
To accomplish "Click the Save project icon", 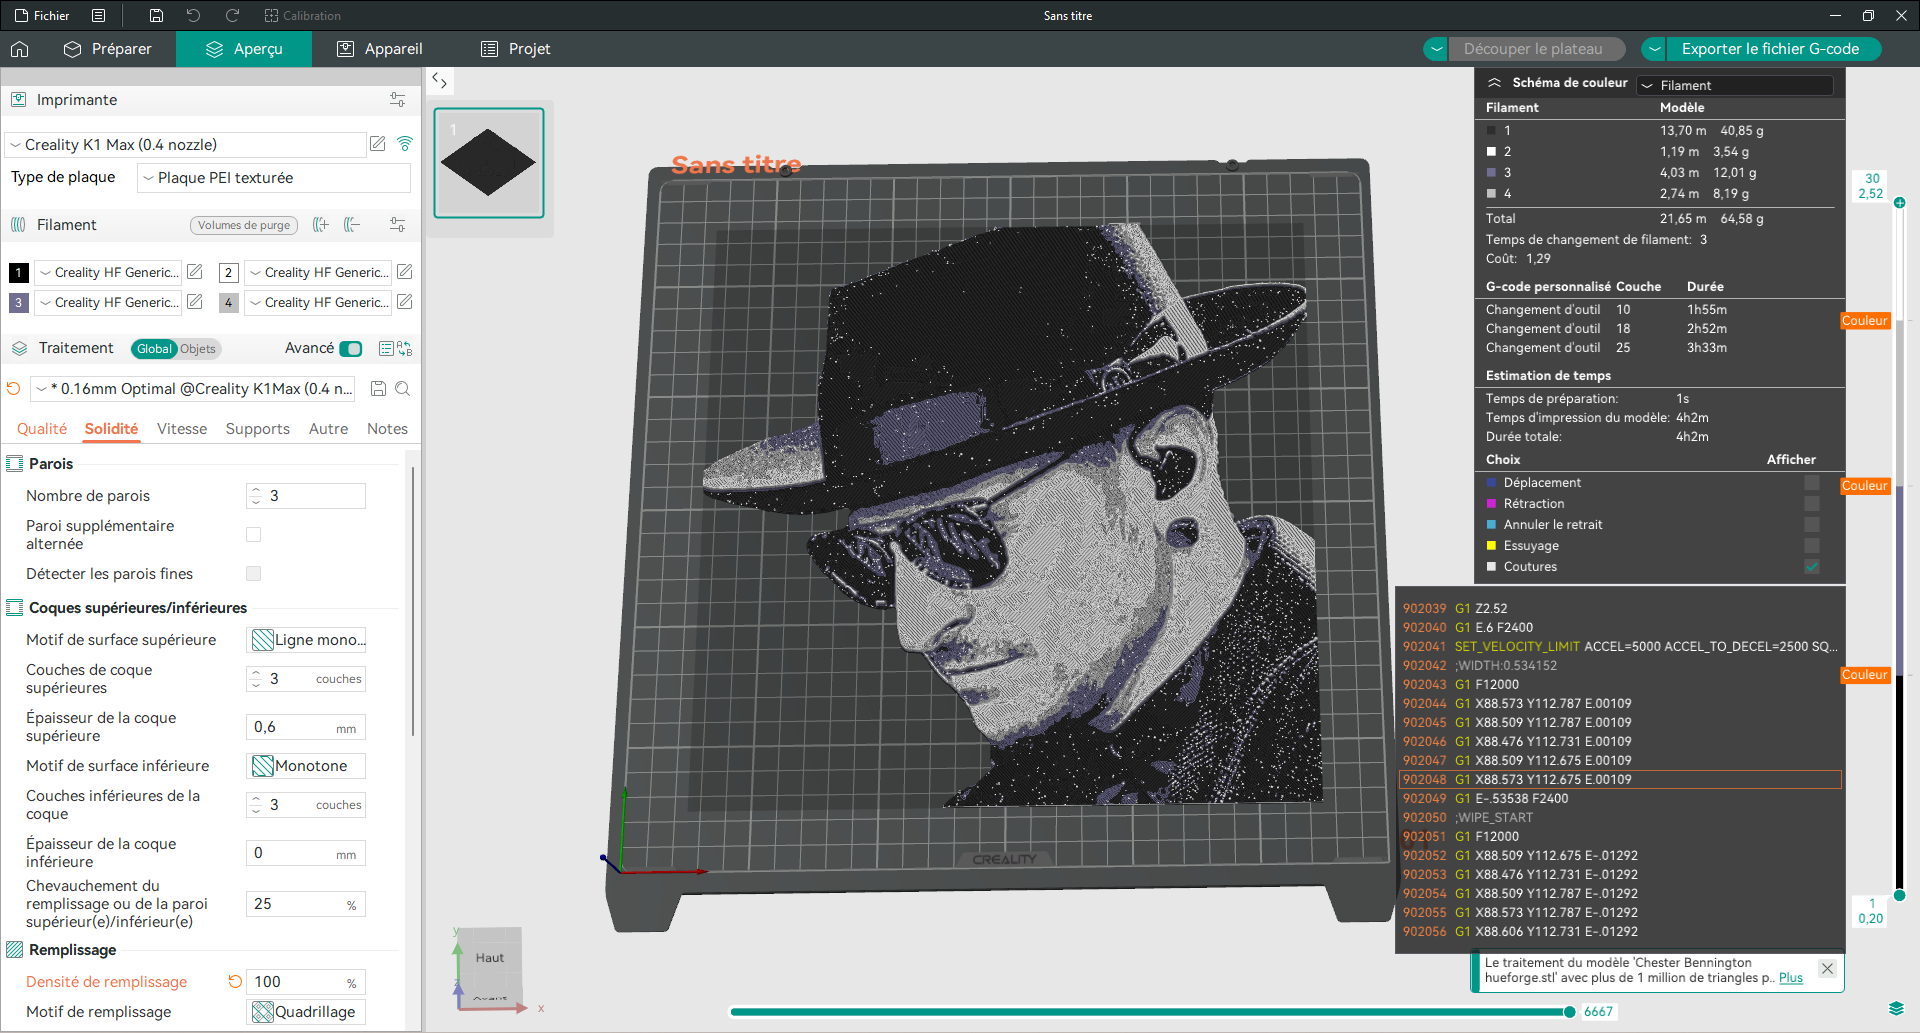I will (156, 15).
